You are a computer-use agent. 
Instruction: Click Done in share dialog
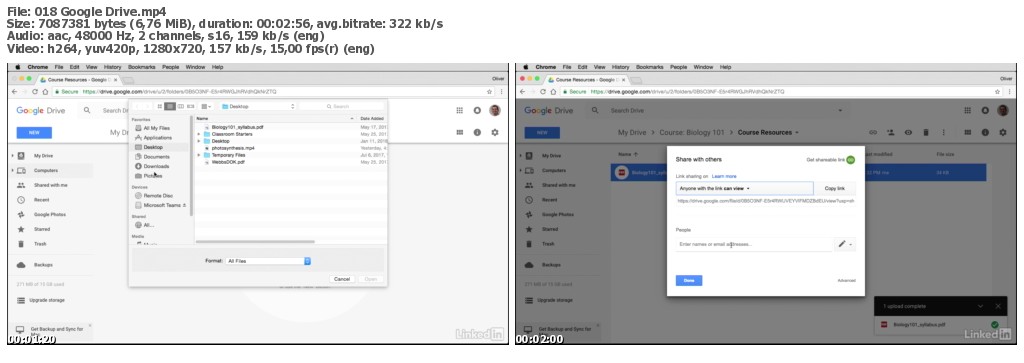pos(688,281)
